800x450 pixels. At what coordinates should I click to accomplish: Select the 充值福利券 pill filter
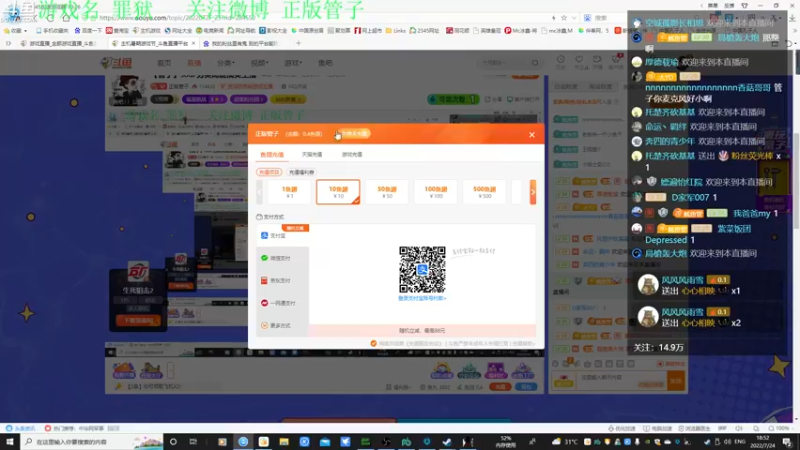tap(302, 172)
